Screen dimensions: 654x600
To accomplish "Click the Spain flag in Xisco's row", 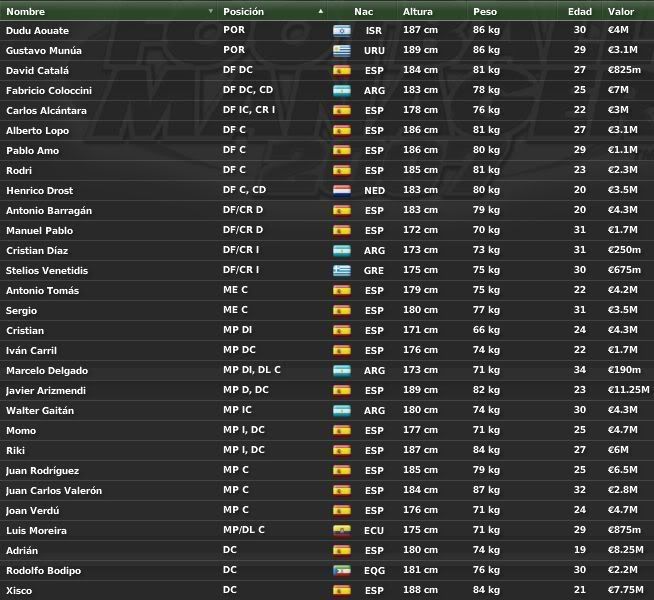I will coord(342,591).
